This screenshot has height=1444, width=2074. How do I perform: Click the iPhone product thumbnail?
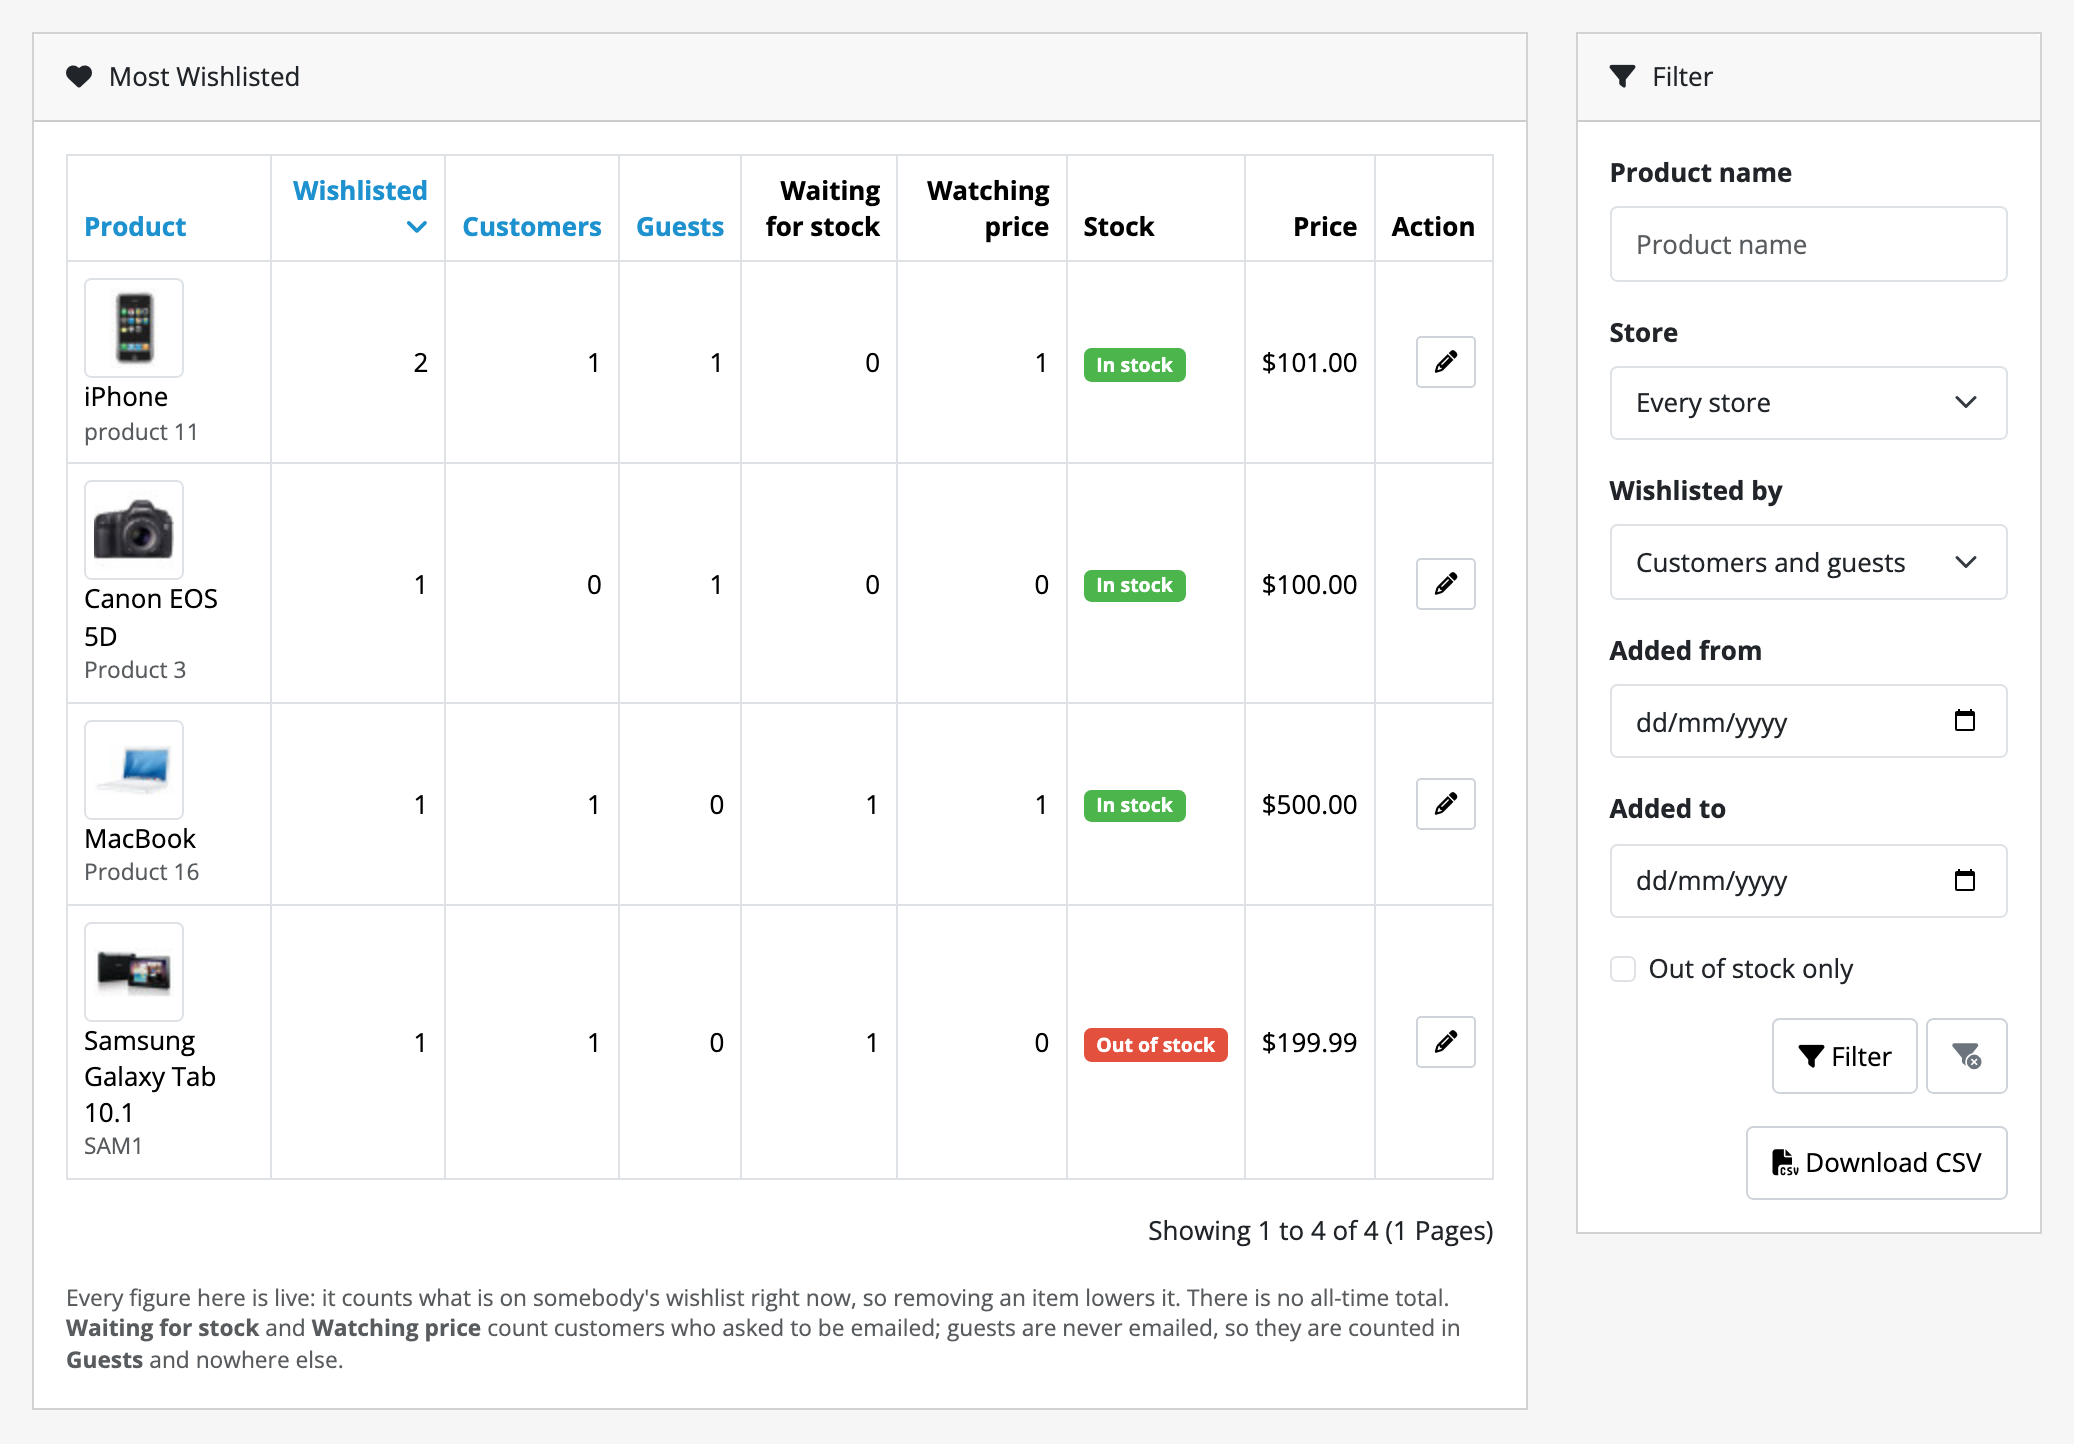(134, 328)
